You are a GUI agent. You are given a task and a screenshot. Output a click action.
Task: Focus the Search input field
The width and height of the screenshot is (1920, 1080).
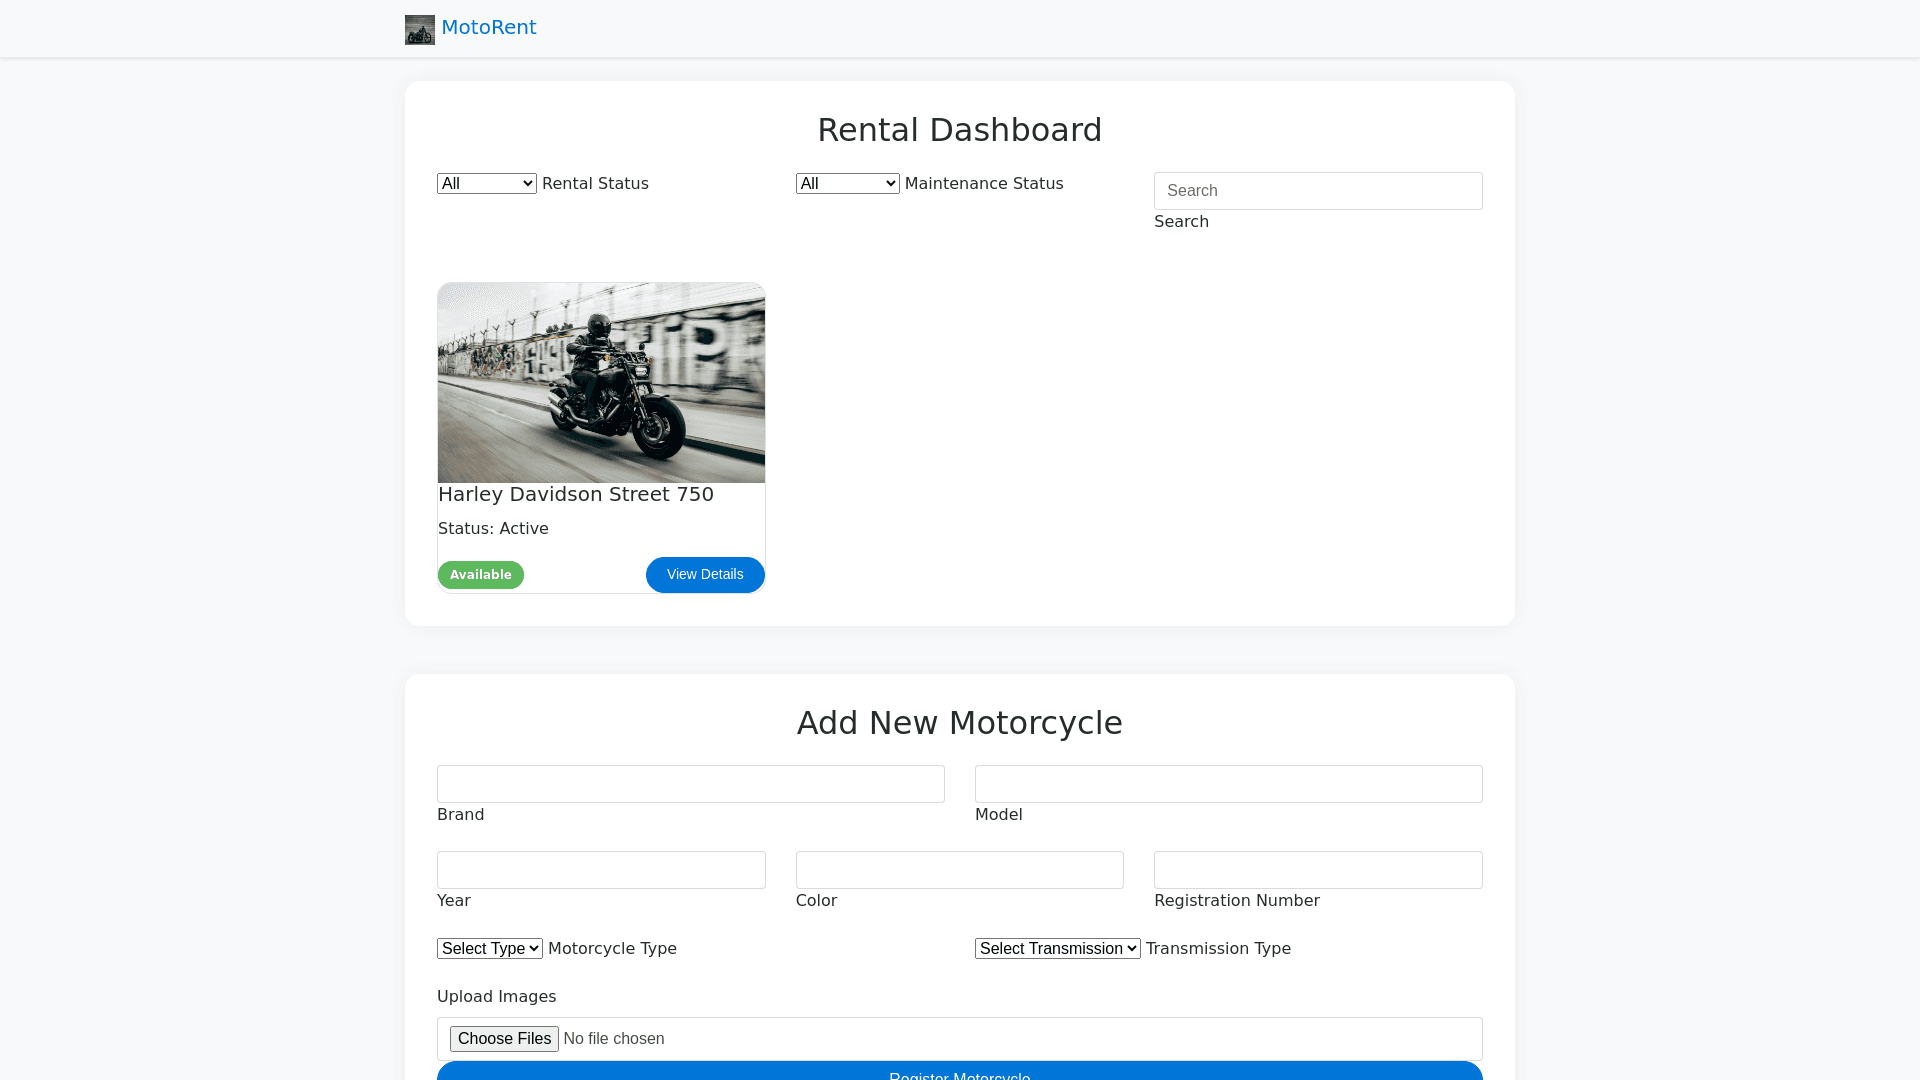1317,191
